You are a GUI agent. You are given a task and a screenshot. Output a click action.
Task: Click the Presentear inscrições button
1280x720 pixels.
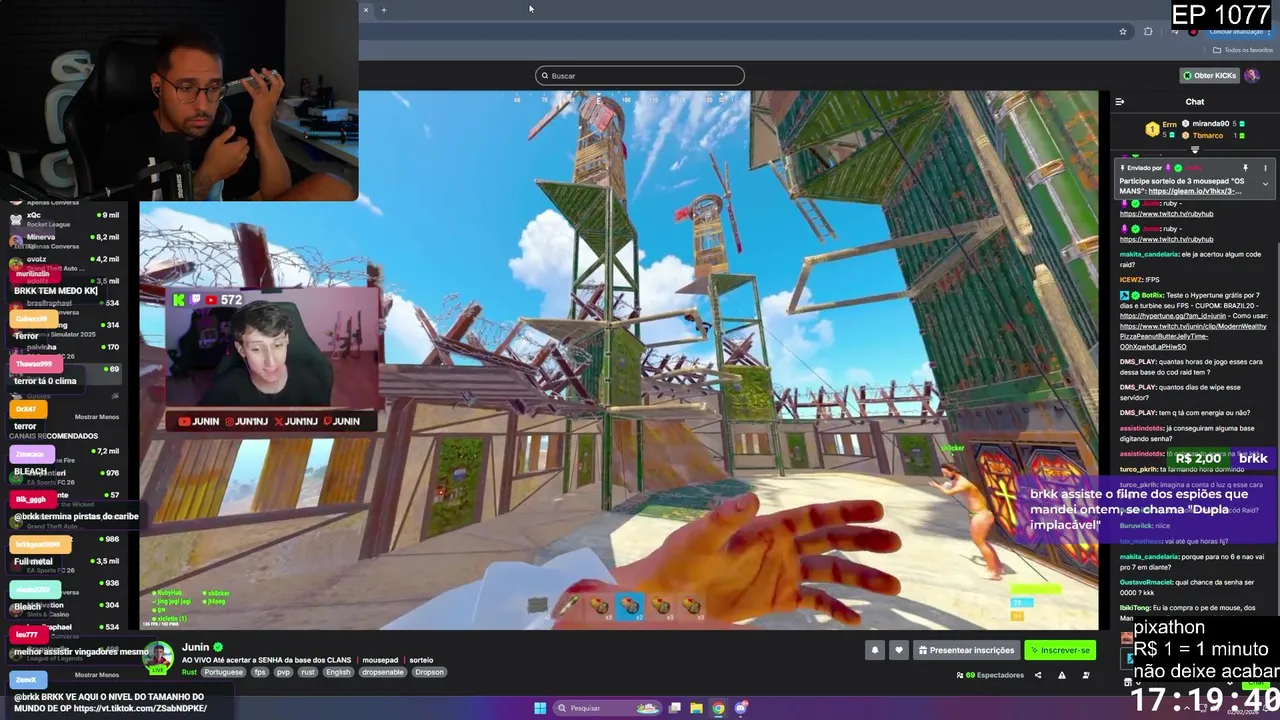[x=965, y=650]
